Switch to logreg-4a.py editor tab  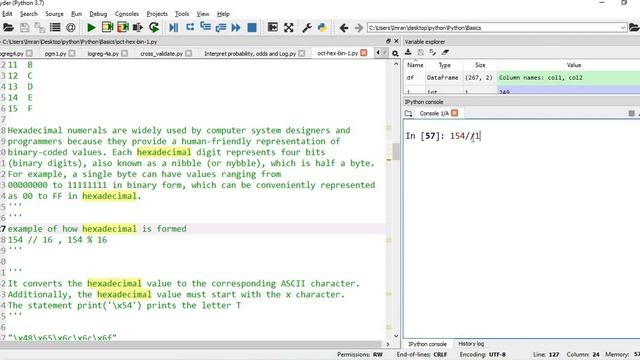coord(103,53)
